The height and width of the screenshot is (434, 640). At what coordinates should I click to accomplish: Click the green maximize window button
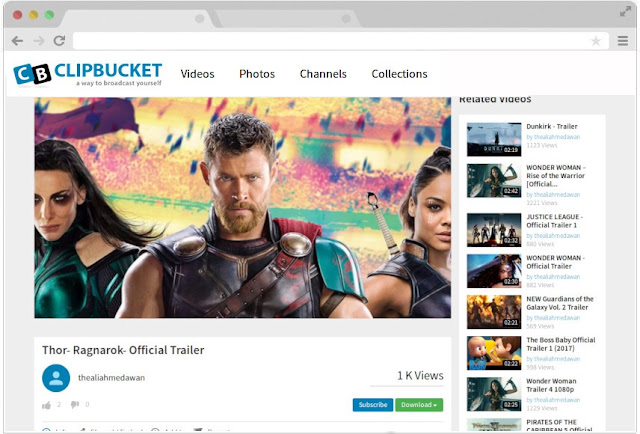click(x=49, y=15)
